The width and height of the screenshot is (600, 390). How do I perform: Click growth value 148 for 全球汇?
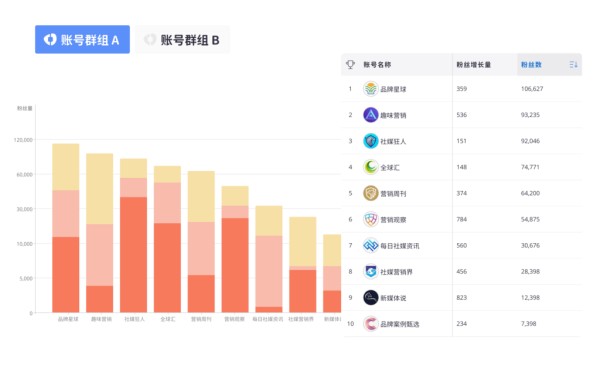point(461,167)
